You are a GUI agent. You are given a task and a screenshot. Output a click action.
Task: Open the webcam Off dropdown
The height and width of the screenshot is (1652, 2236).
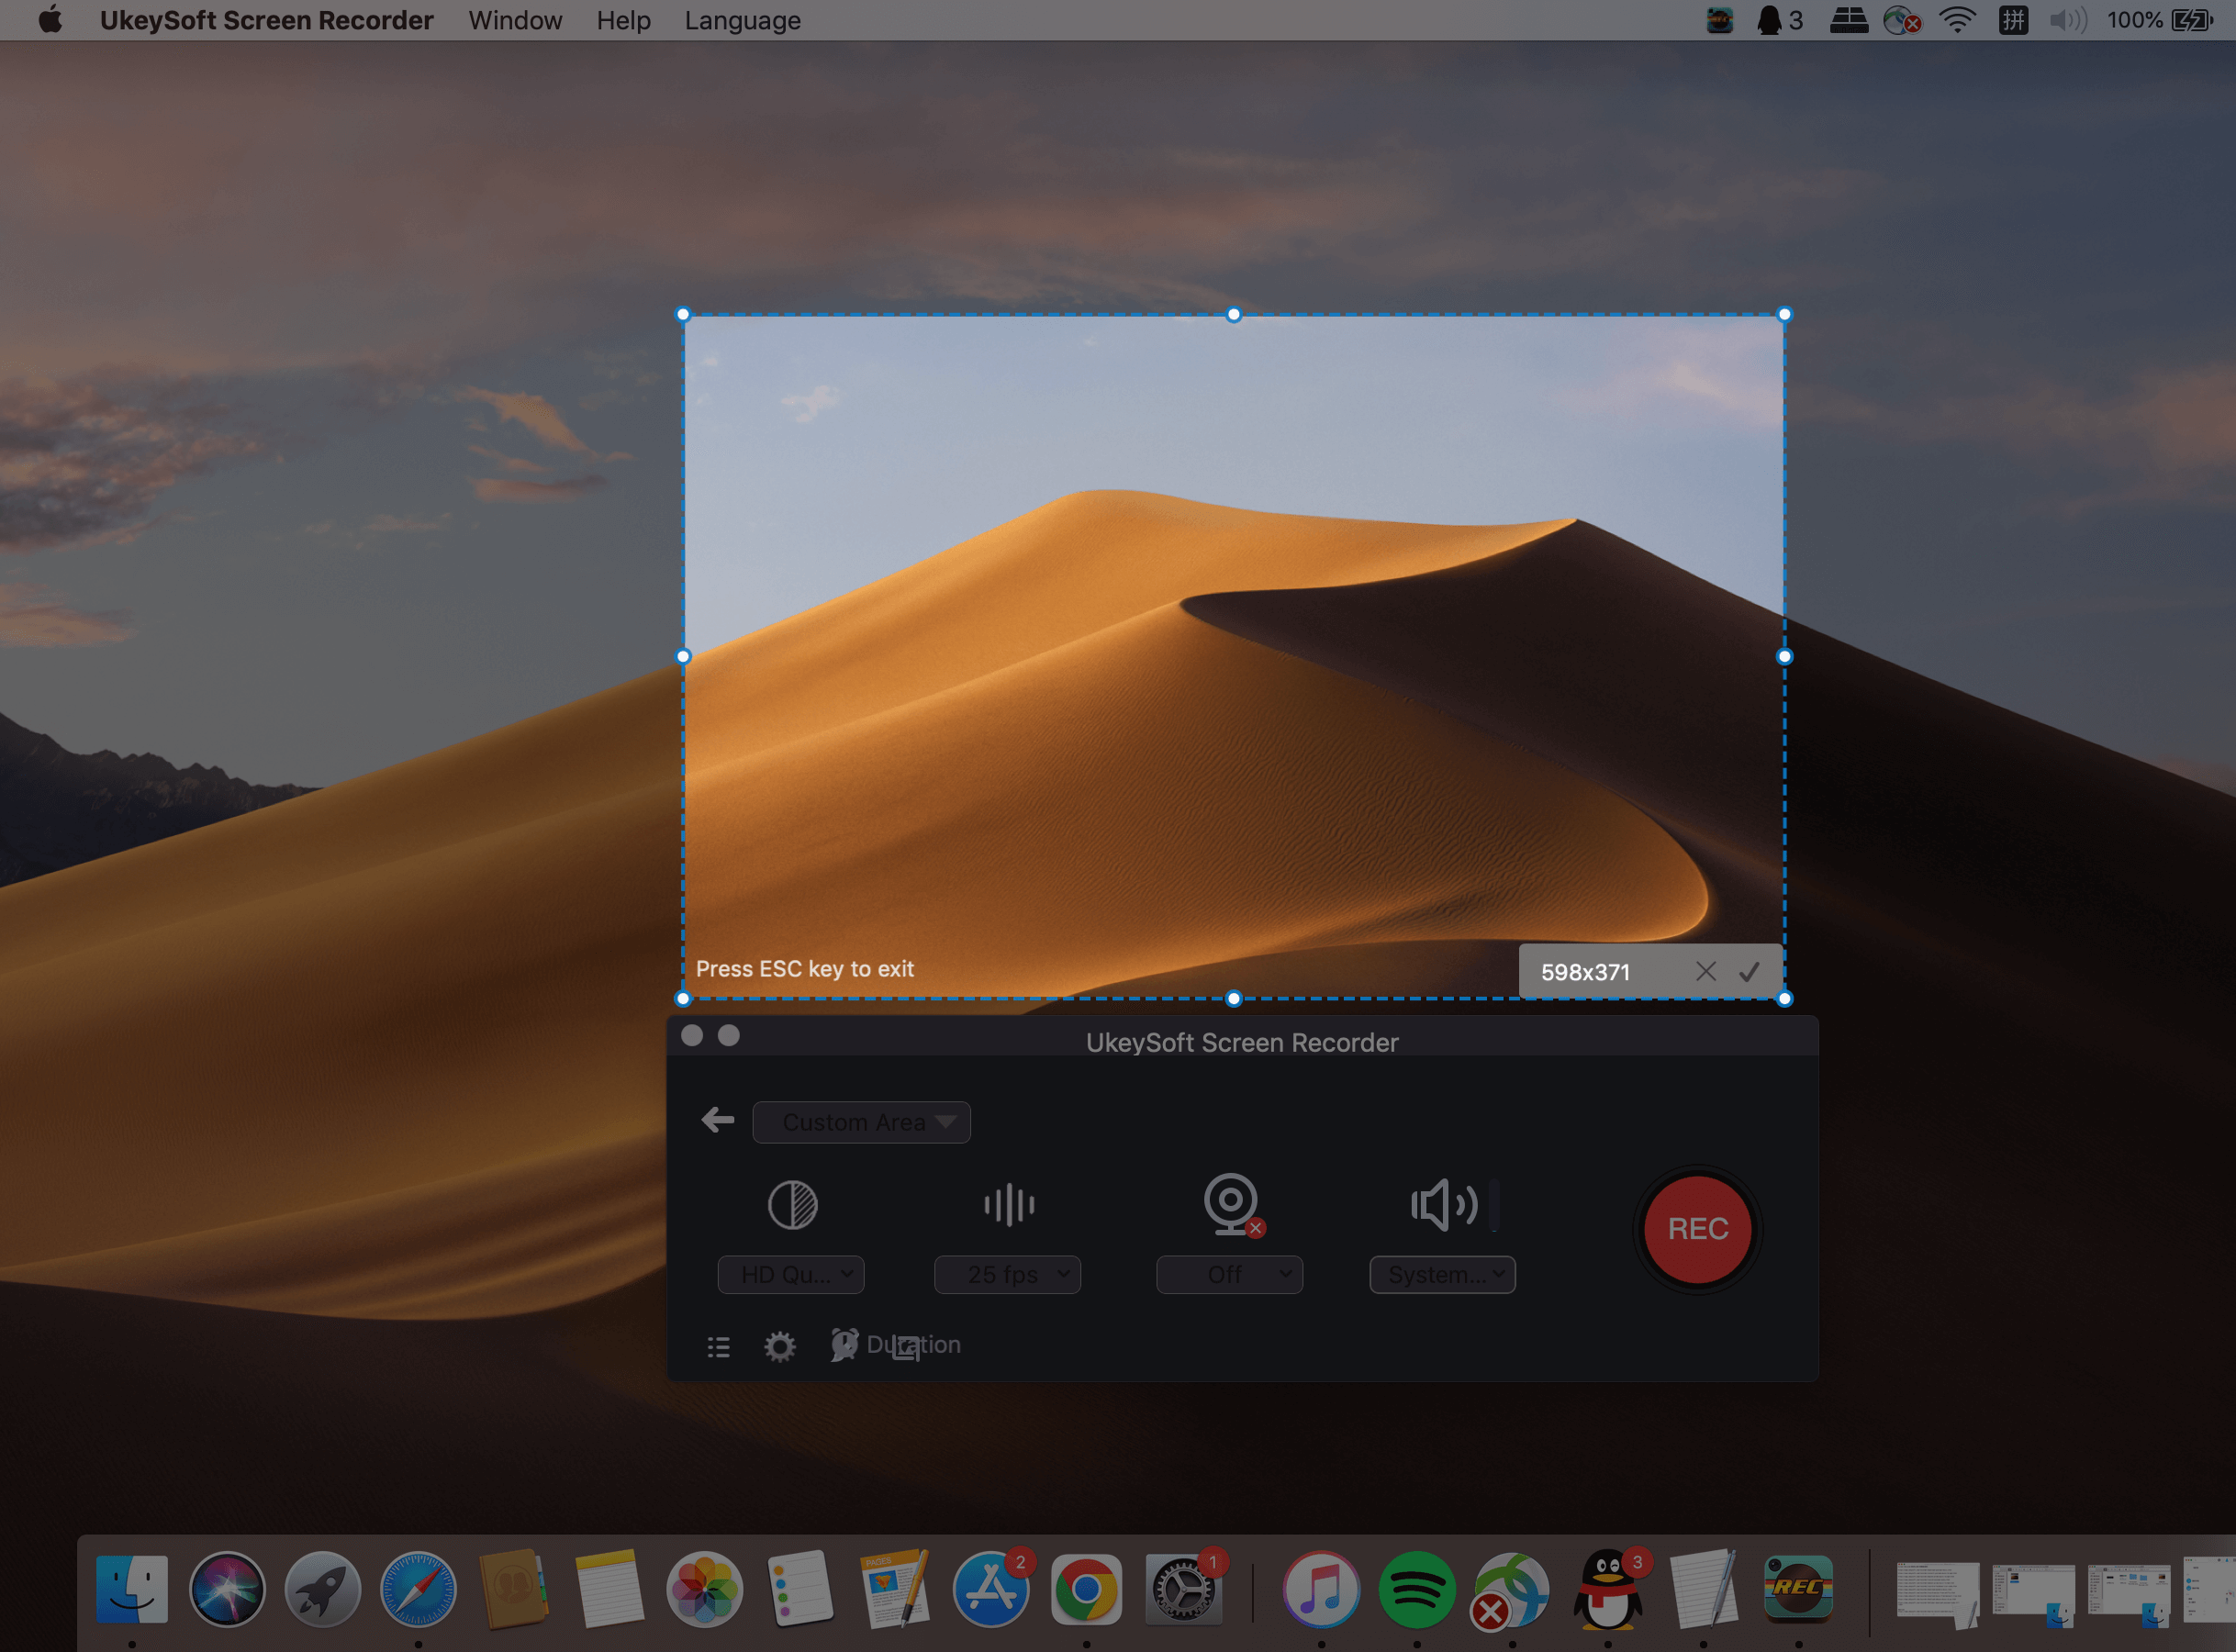pyautogui.click(x=1229, y=1274)
